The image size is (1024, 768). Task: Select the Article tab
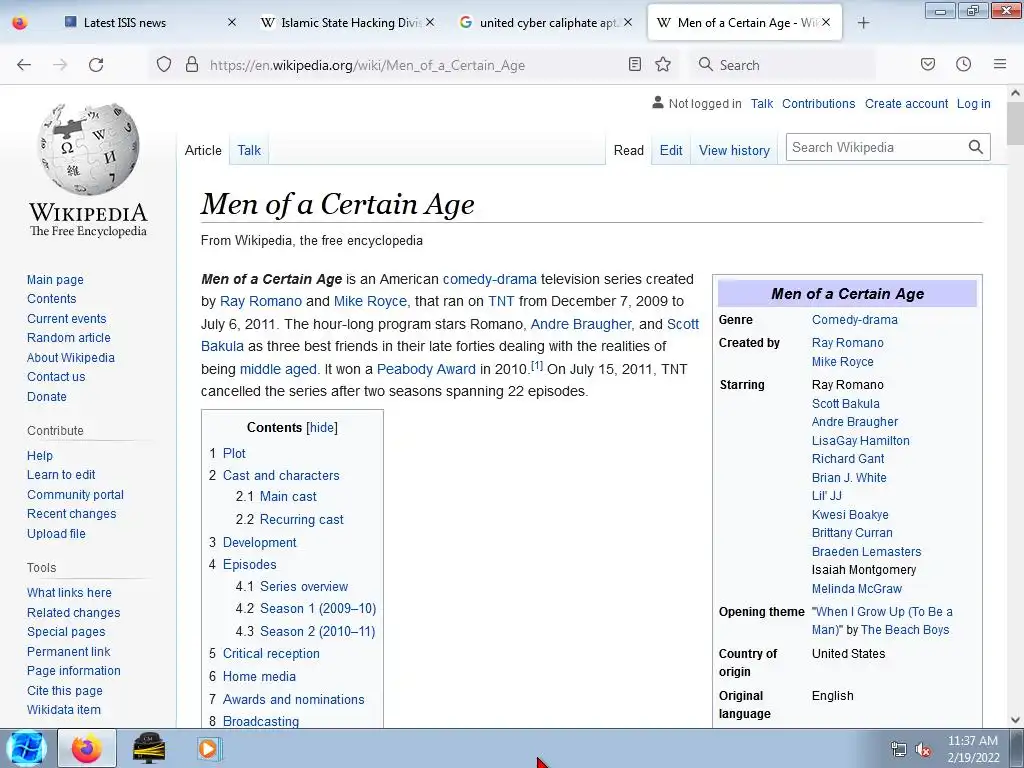pyautogui.click(x=203, y=150)
